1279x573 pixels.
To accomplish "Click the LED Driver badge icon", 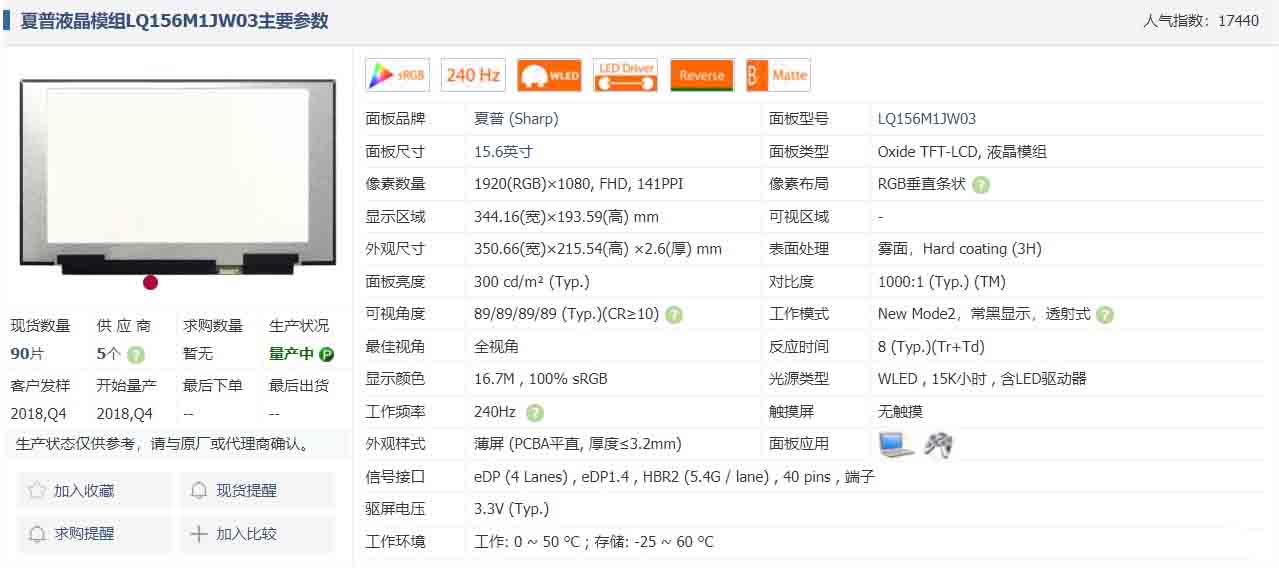I will coord(625,75).
